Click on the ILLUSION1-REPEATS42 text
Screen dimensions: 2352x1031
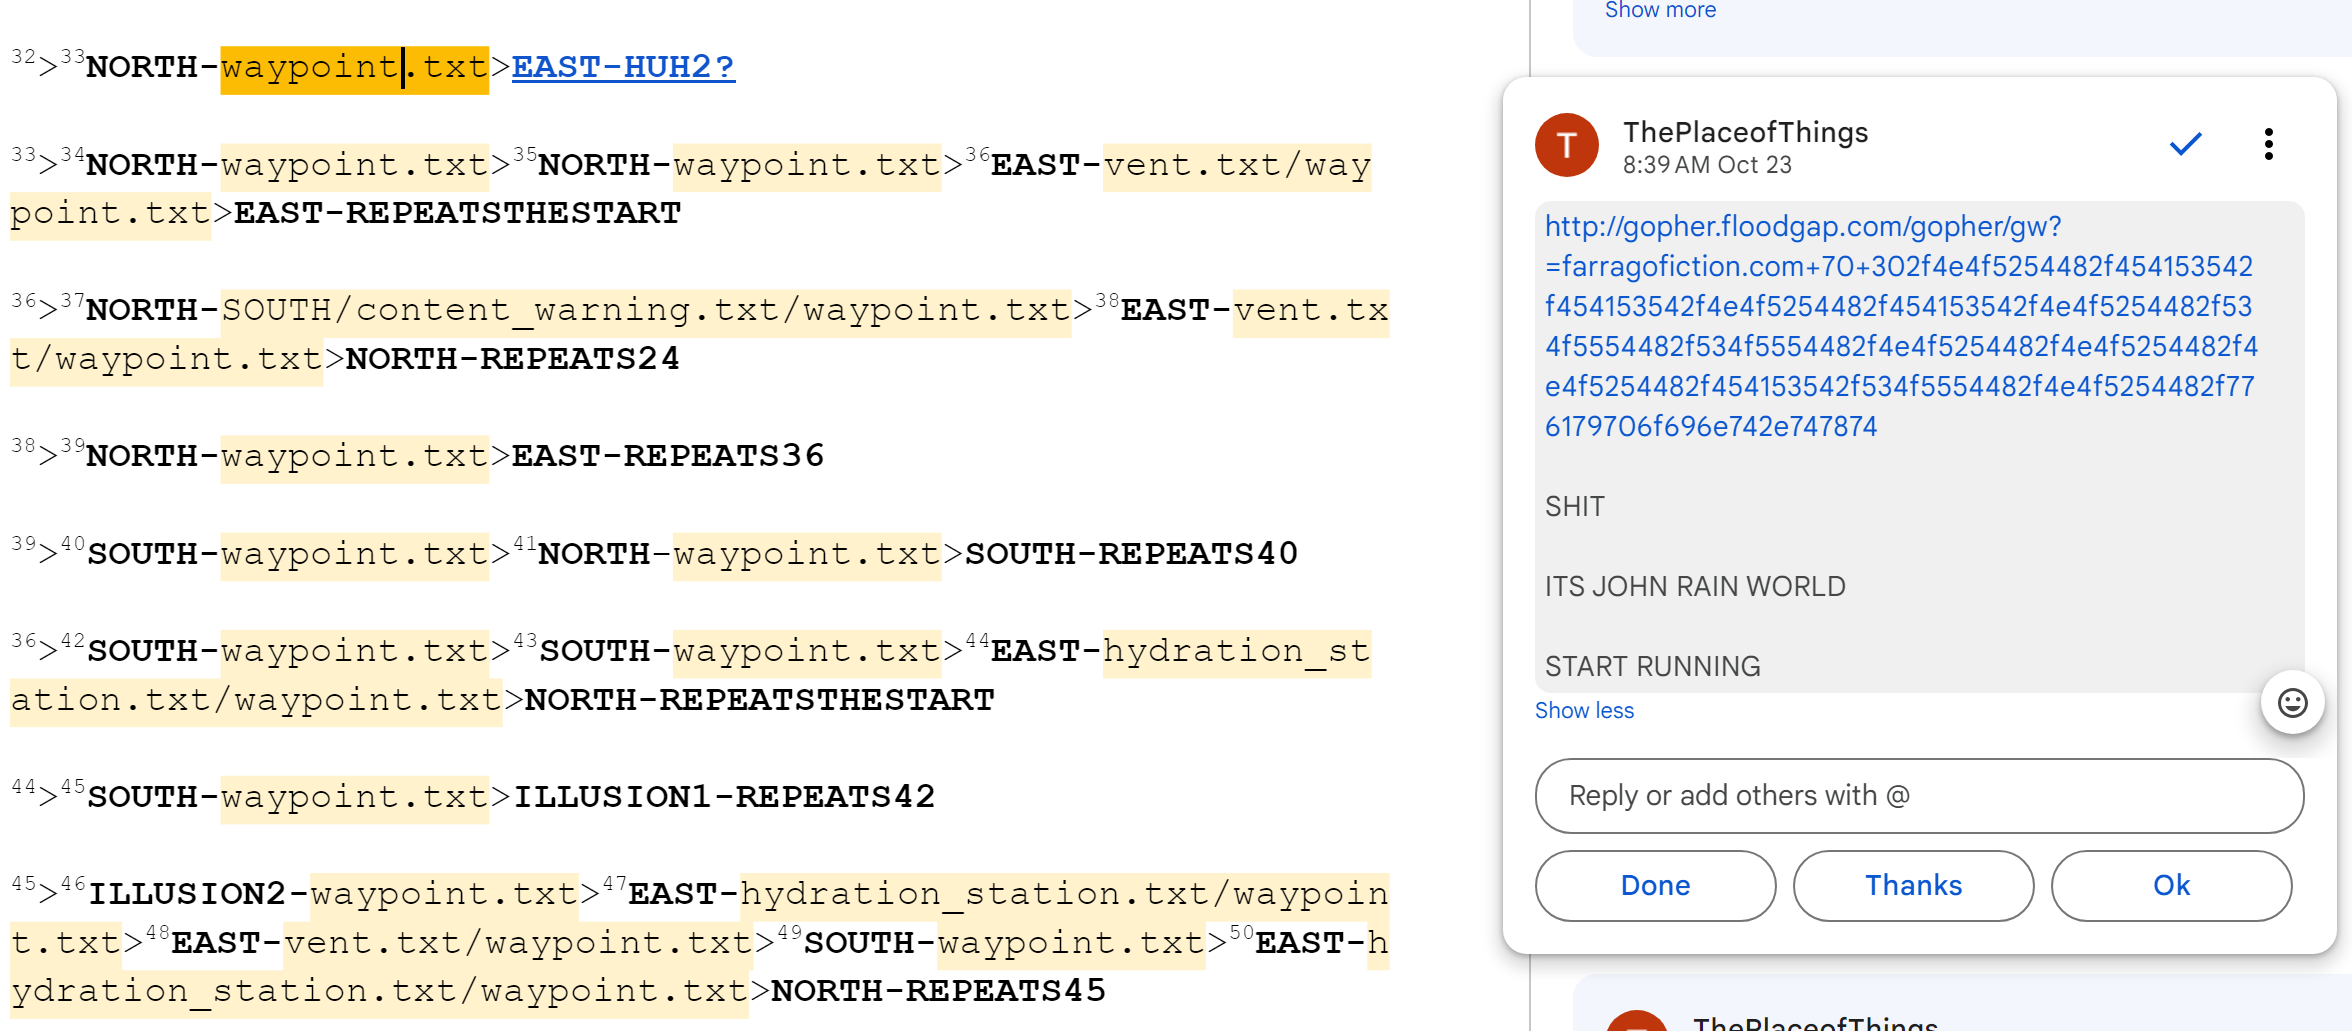tap(724, 798)
